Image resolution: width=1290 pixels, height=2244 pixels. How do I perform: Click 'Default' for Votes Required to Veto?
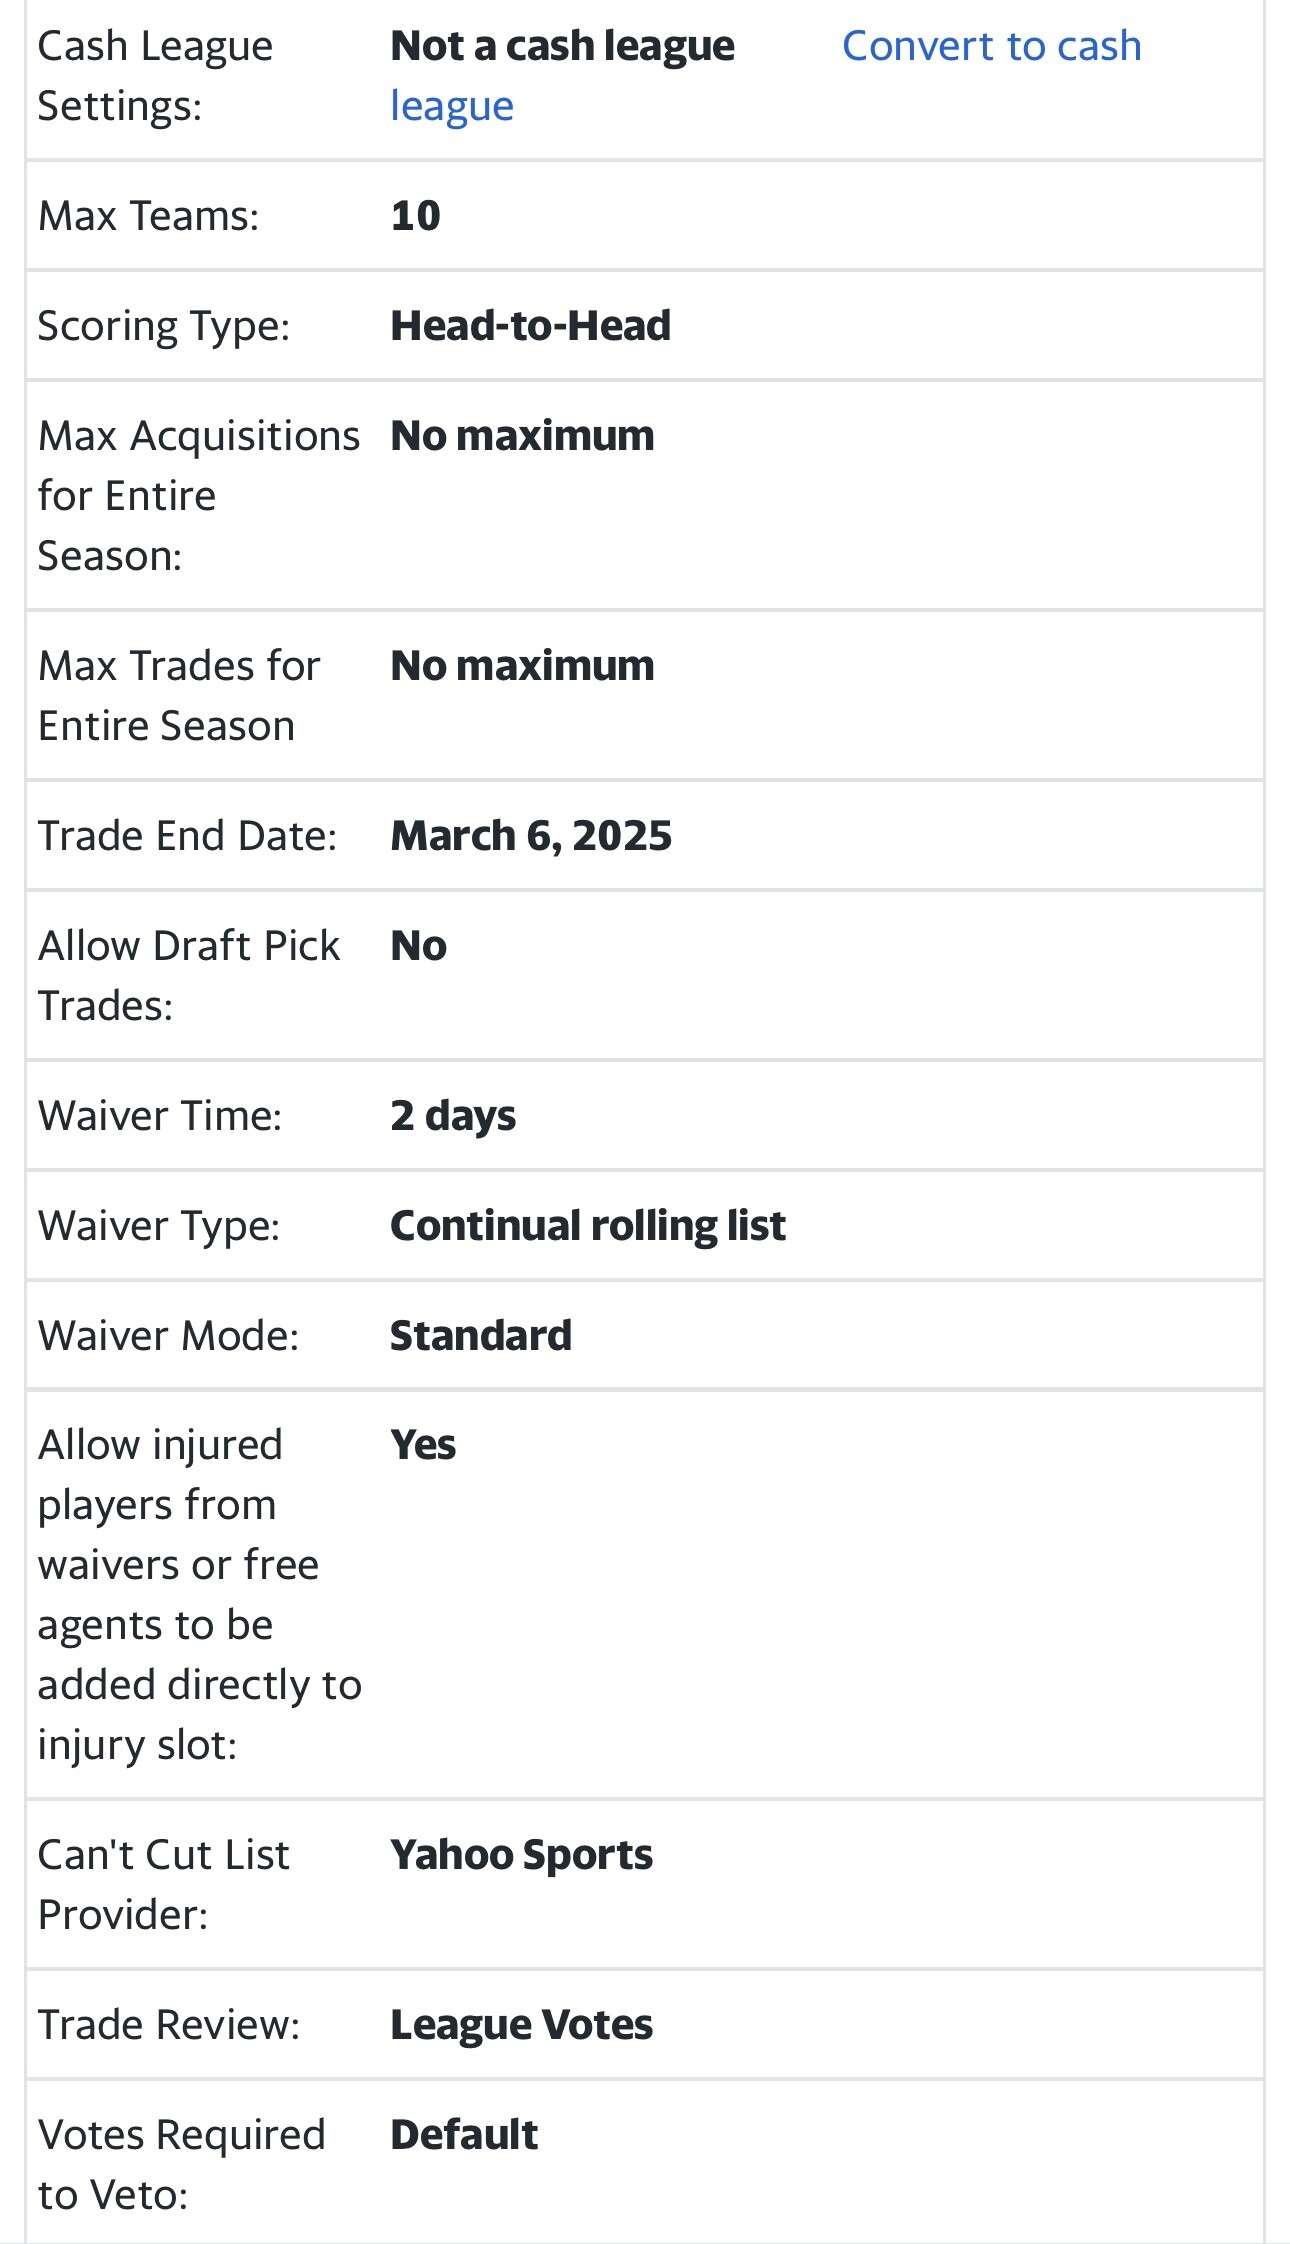(x=464, y=2136)
